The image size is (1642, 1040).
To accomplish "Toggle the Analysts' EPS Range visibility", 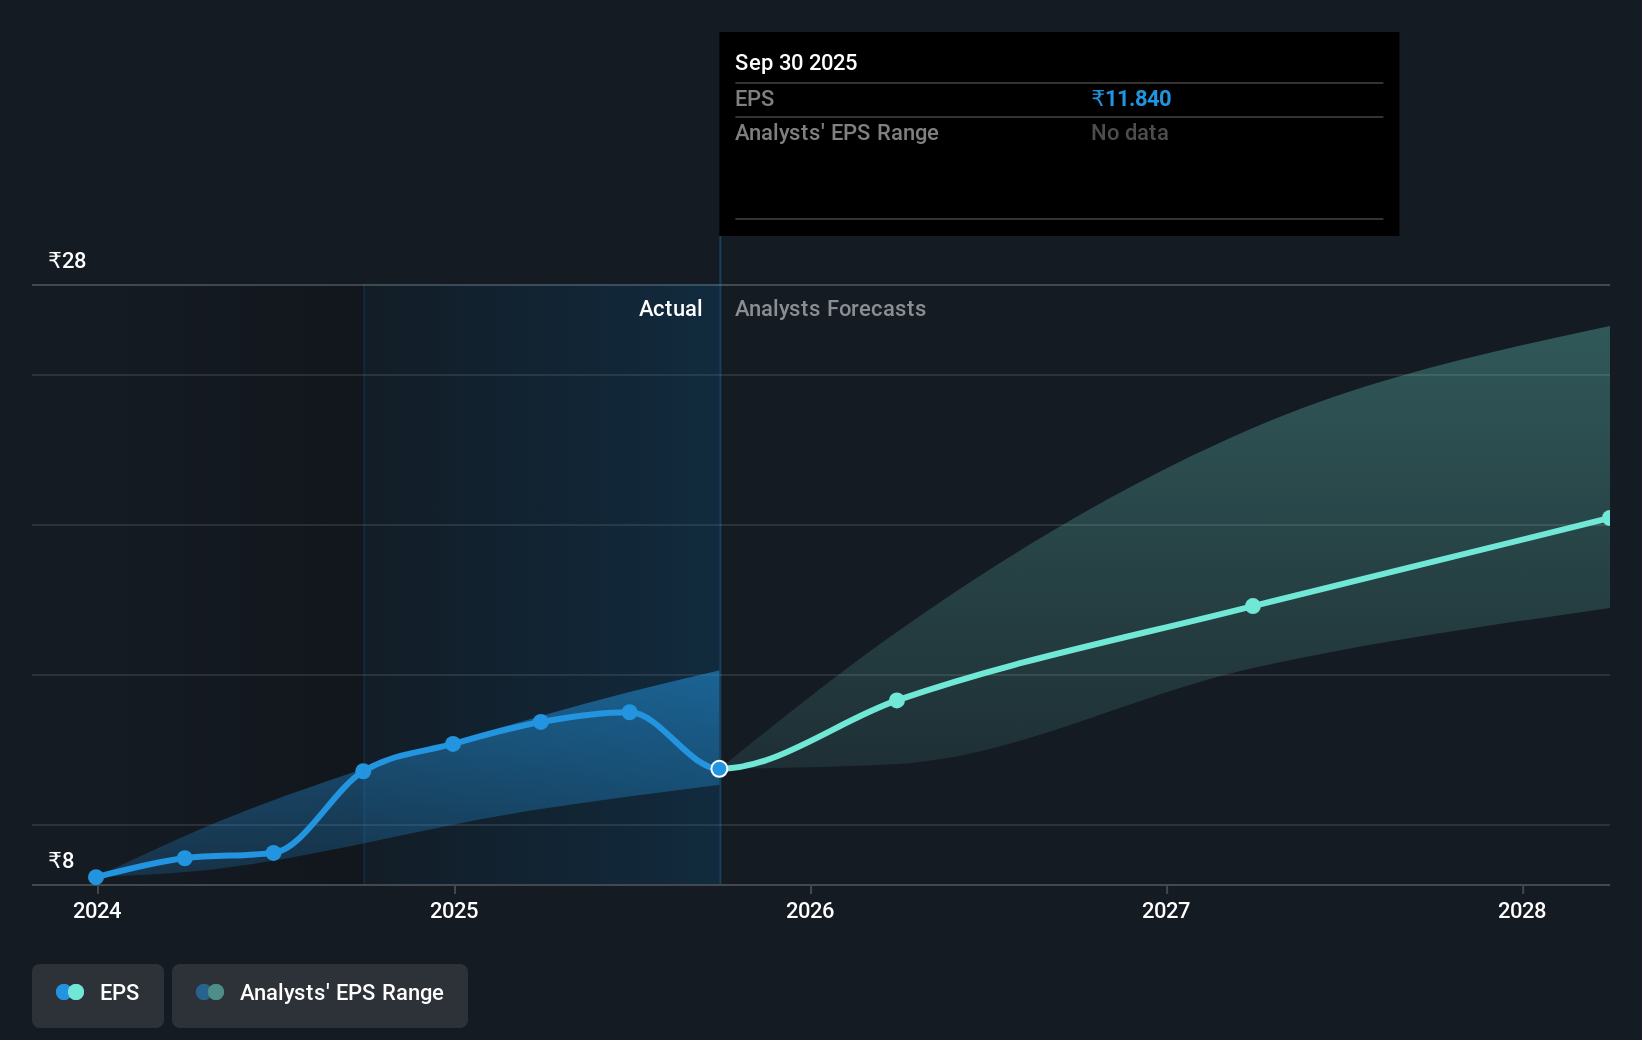I will click(319, 994).
